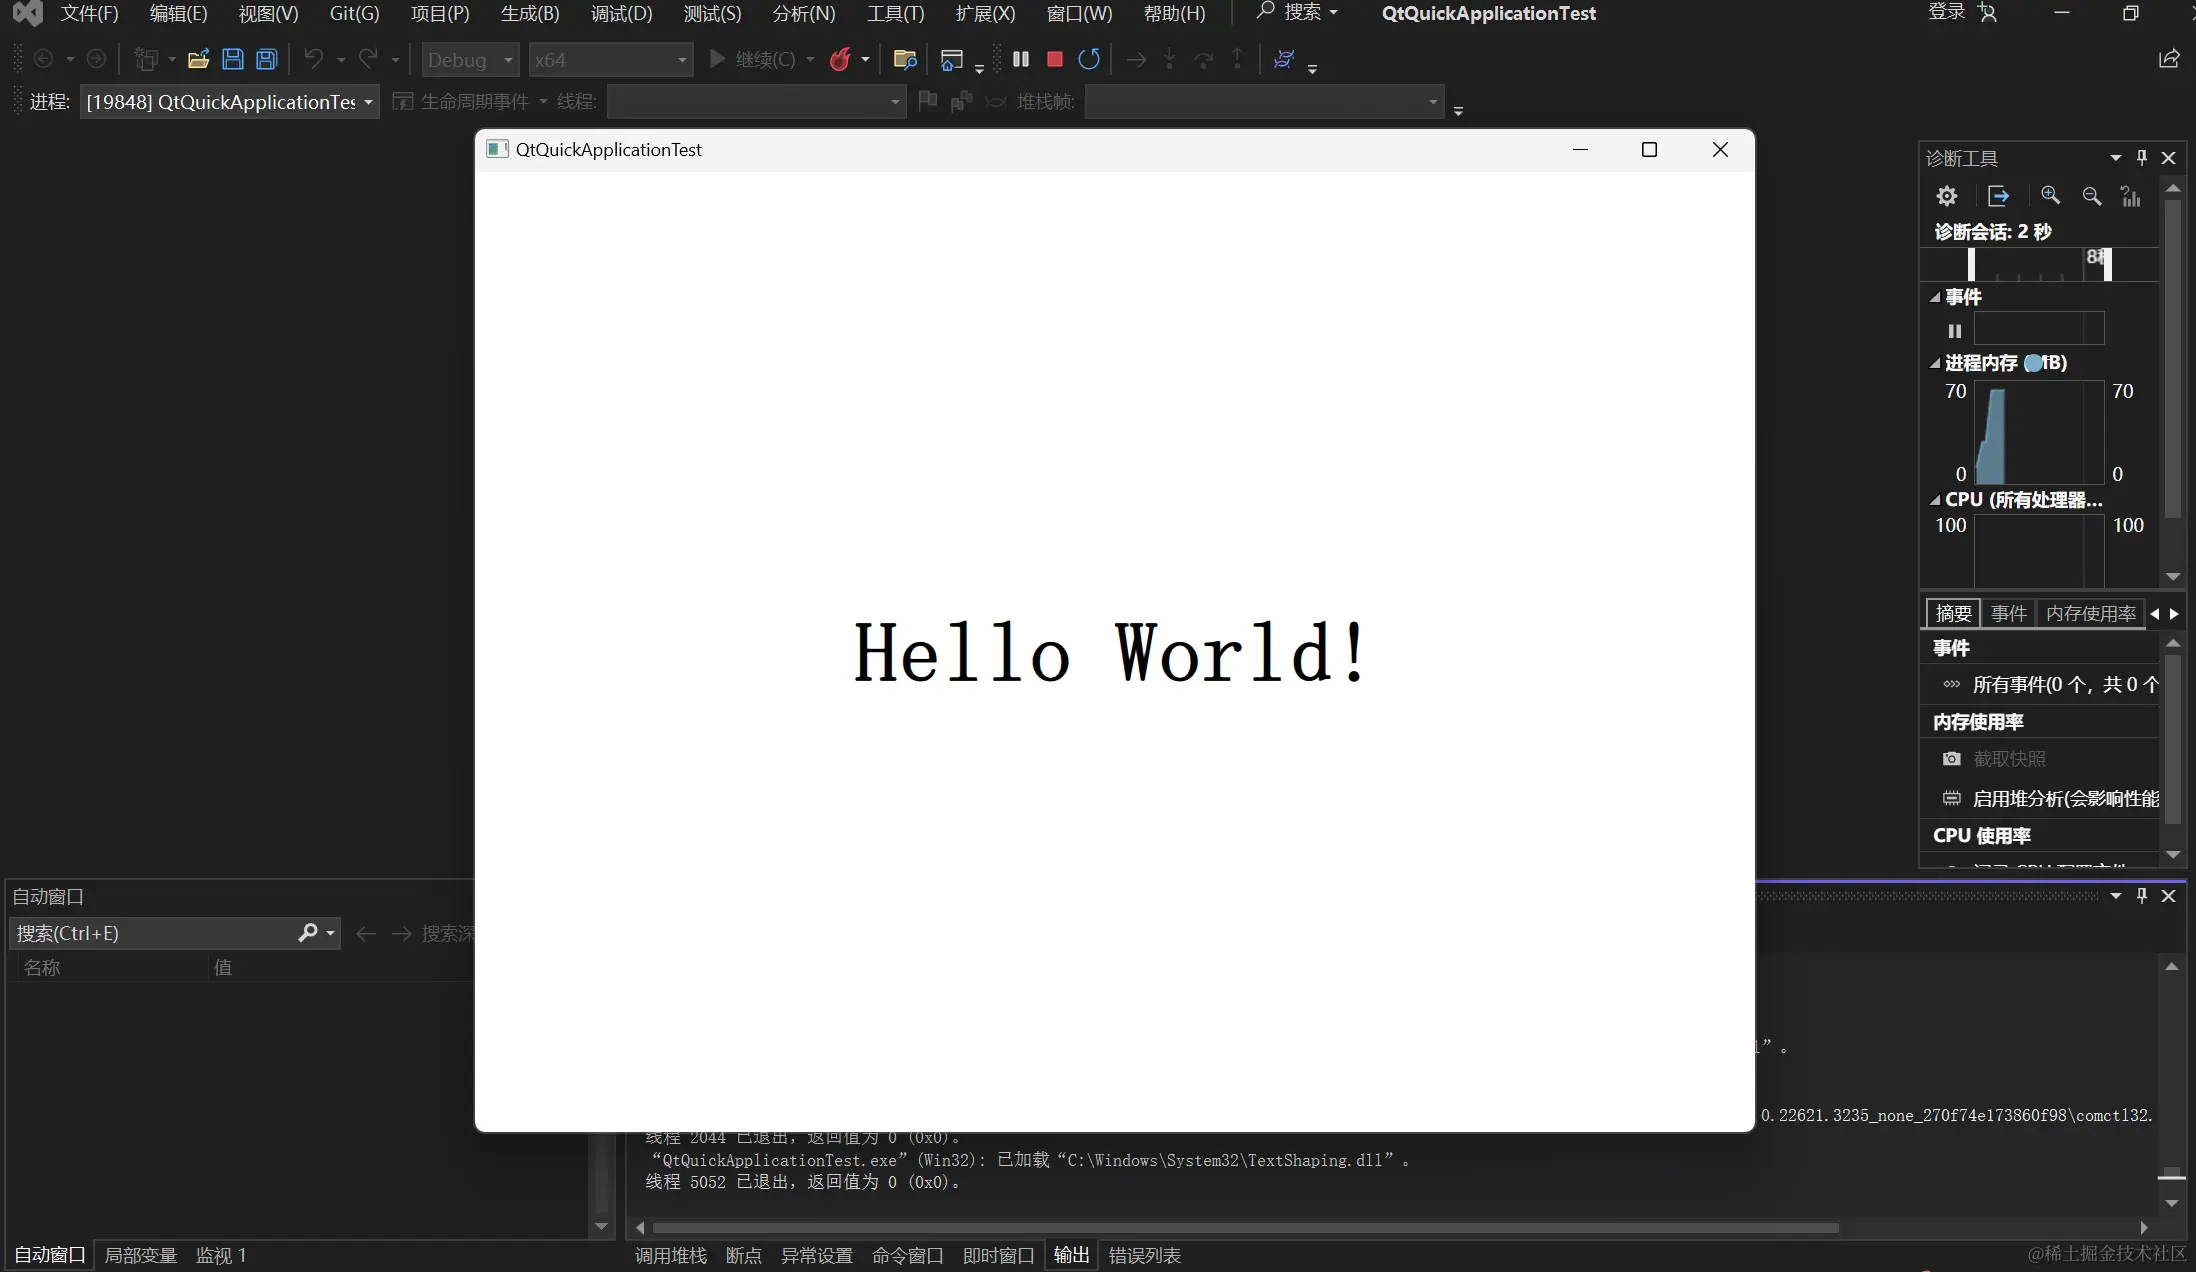Click the Hello World! text in app window
The image size is (2196, 1272).
pos(1111,653)
